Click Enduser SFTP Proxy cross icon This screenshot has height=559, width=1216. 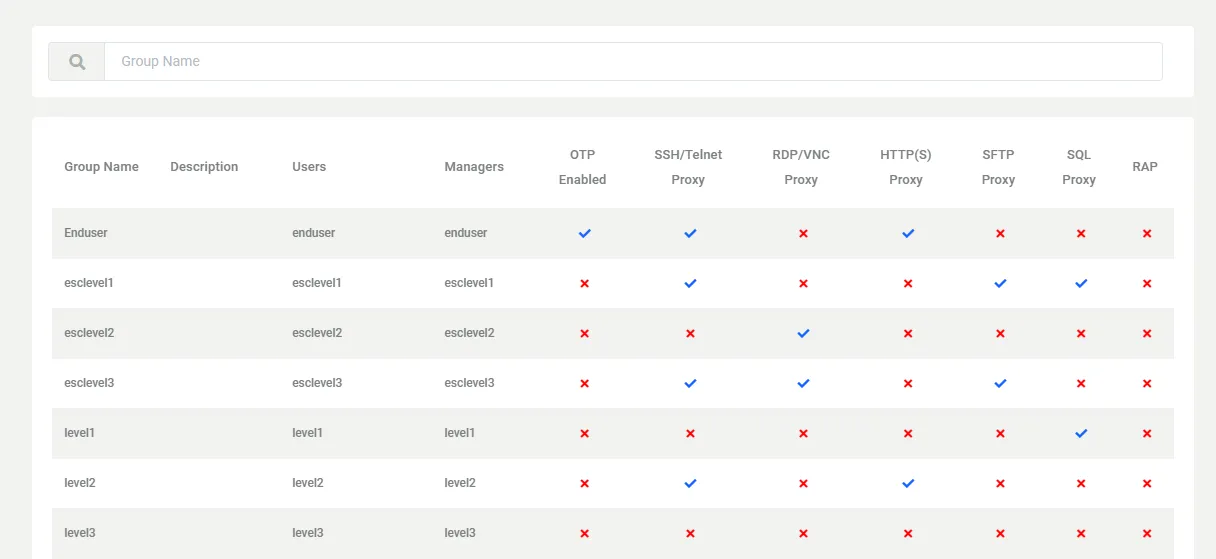[1000, 233]
